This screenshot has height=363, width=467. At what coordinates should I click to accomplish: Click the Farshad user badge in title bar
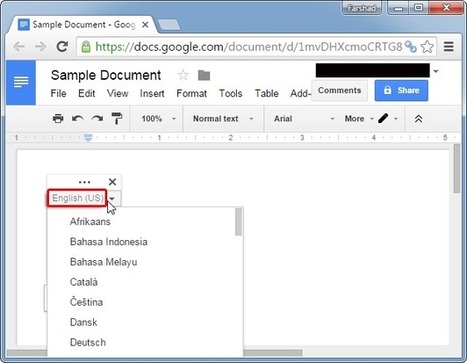(361, 8)
